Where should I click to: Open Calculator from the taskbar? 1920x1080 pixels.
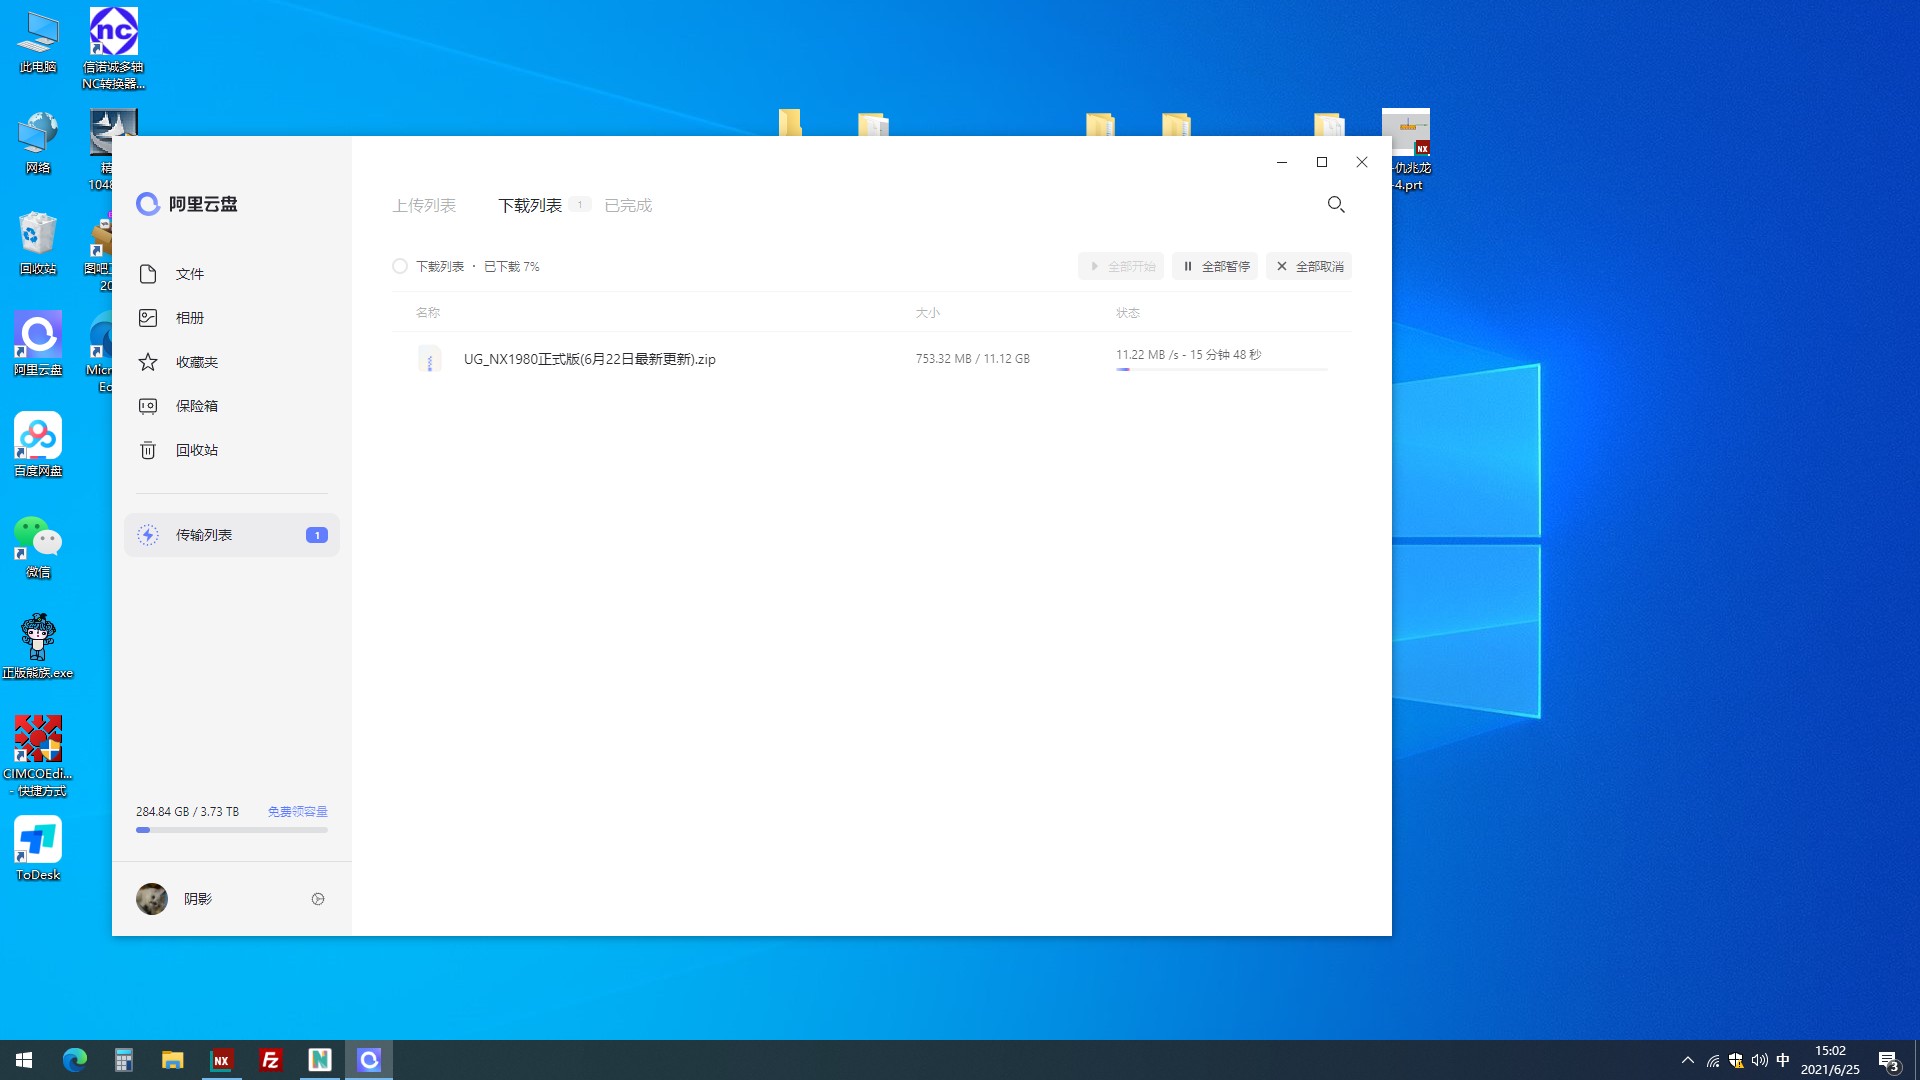(x=124, y=1060)
